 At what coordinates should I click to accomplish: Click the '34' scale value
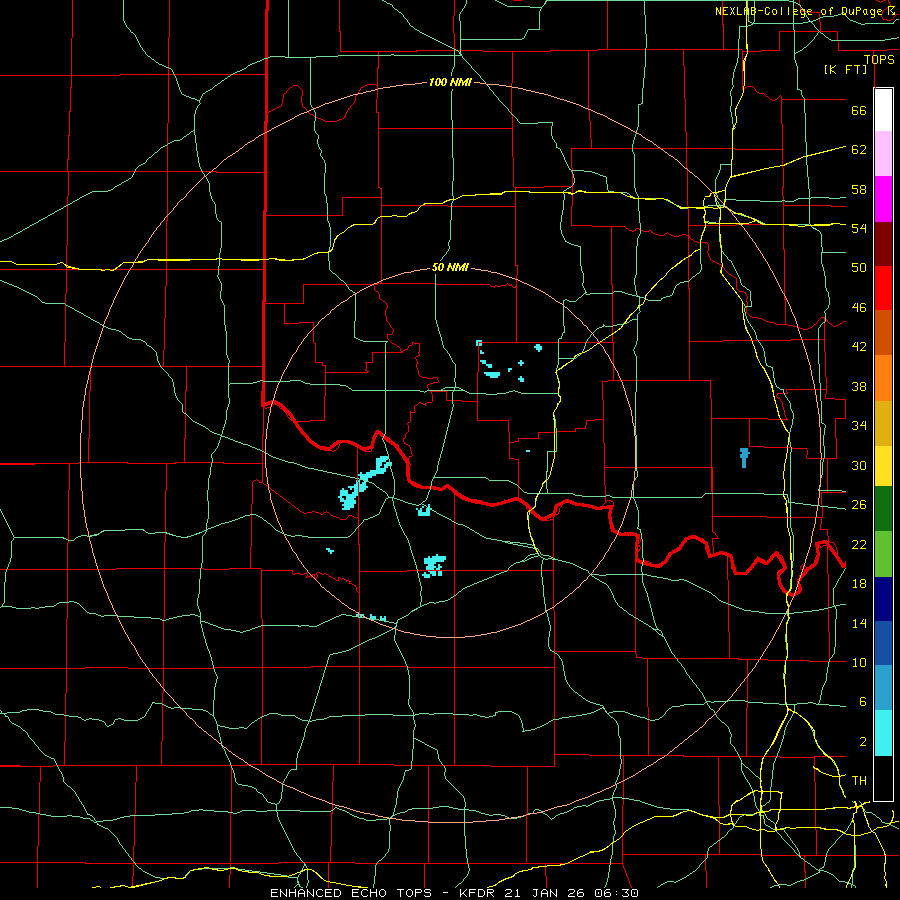coord(859,426)
